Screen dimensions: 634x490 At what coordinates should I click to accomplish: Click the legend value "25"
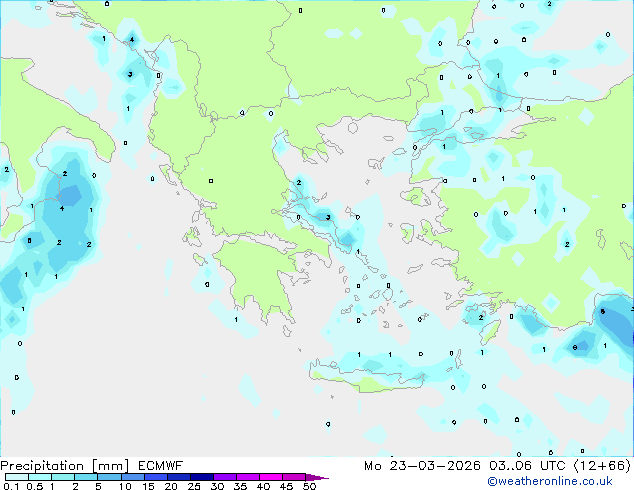pyautogui.click(x=194, y=486)
